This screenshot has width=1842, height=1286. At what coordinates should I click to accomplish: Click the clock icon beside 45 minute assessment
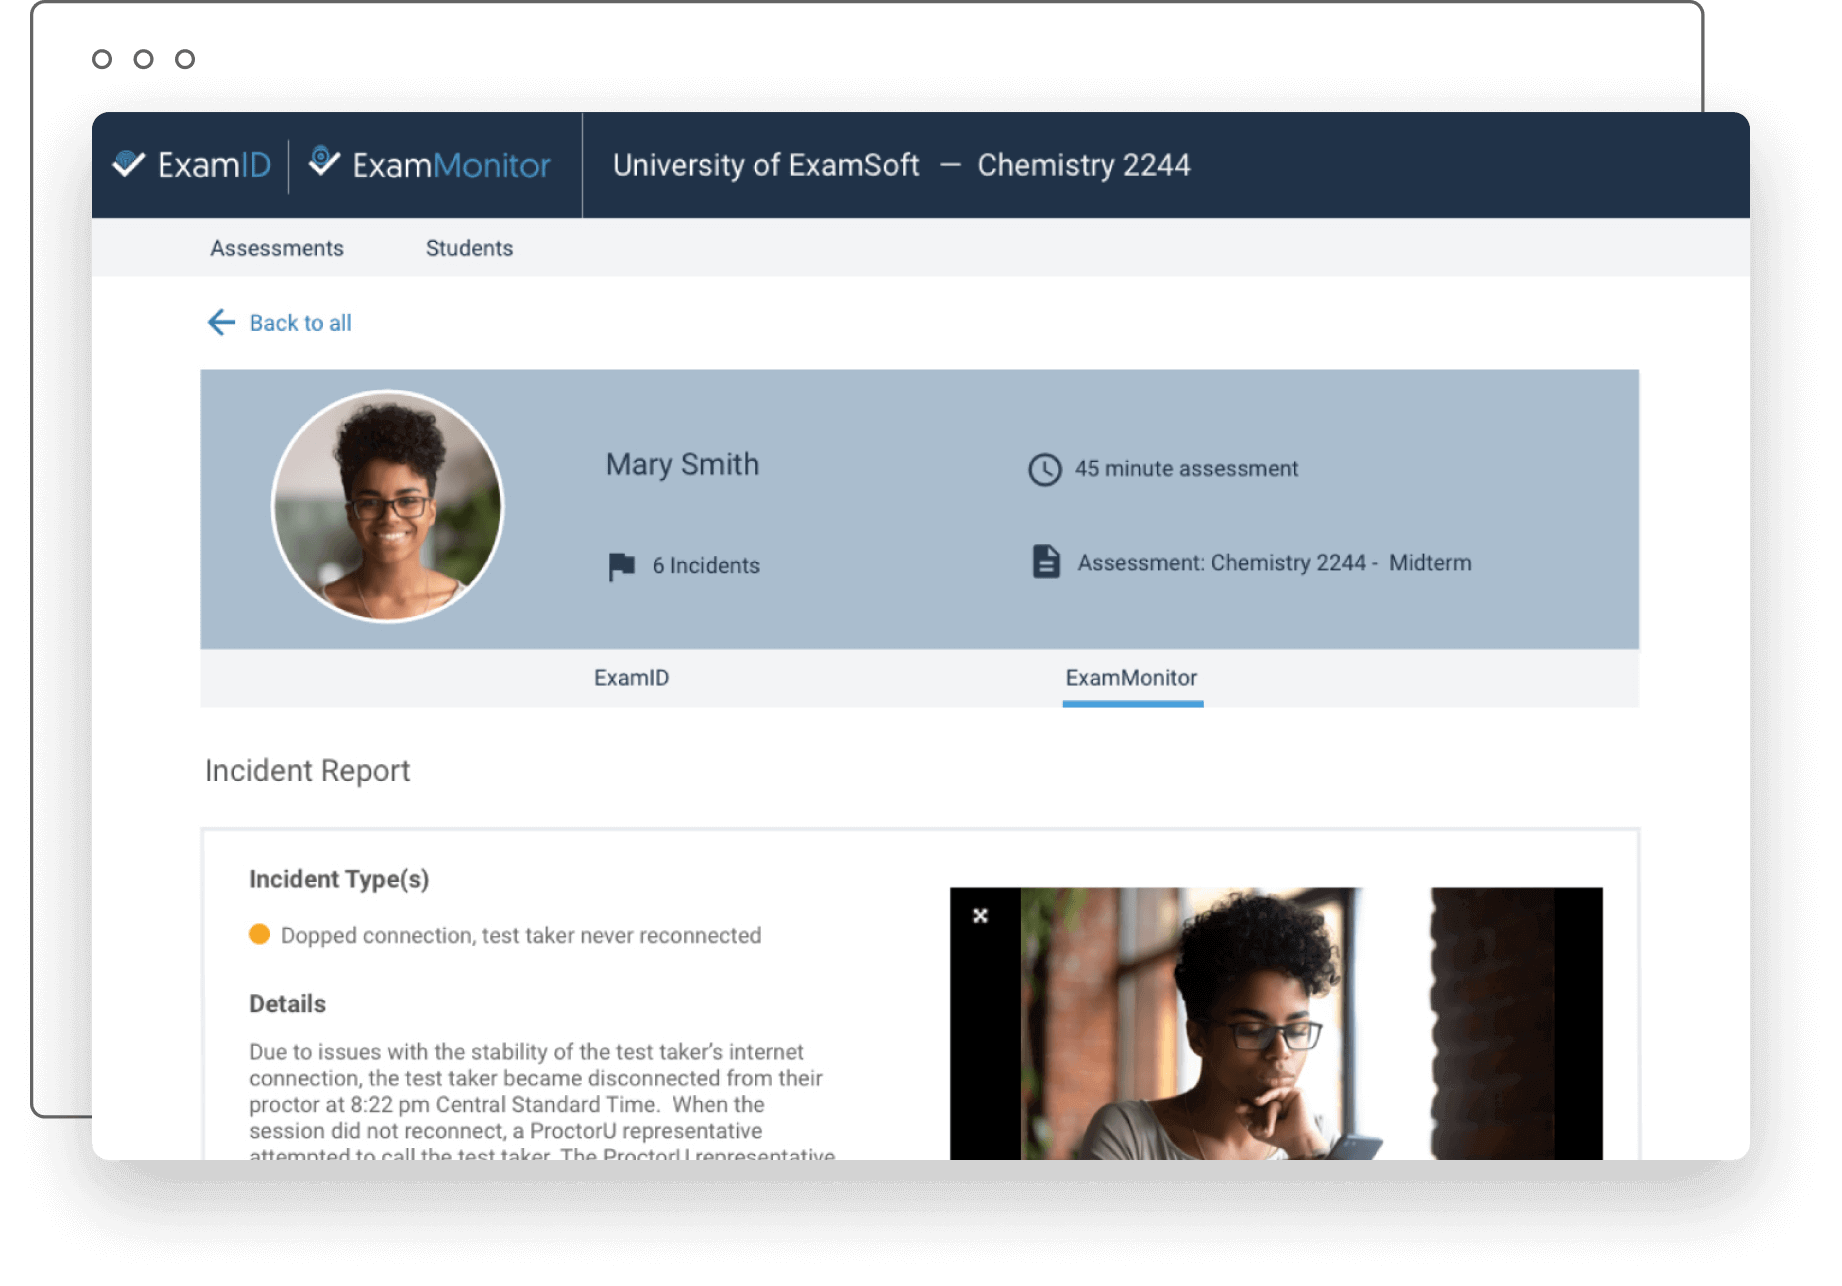coord(1044,469)
